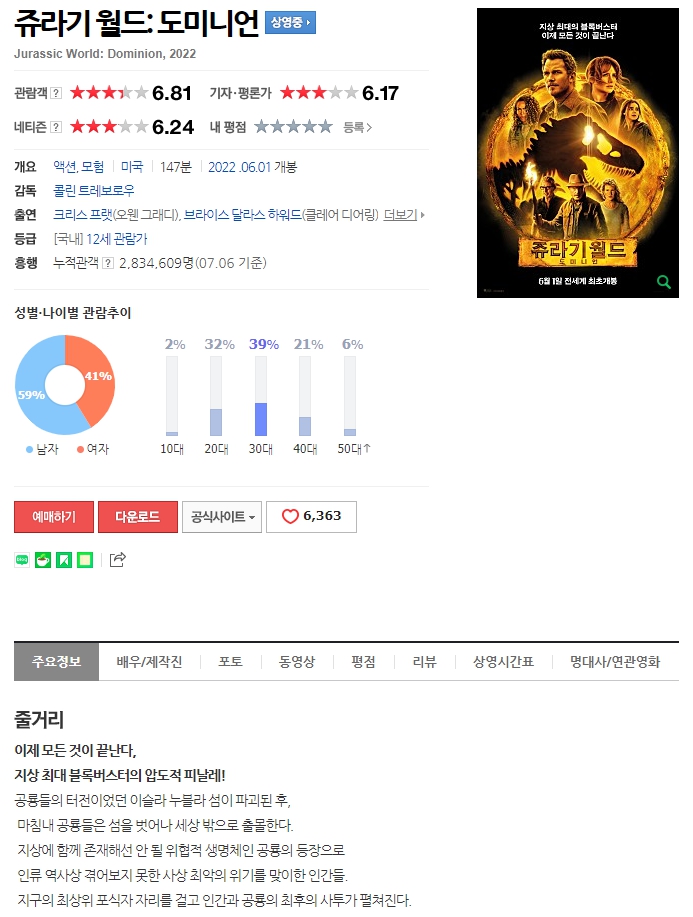
Task: Open the external share arrow icon
Action: tap(118, 560)
